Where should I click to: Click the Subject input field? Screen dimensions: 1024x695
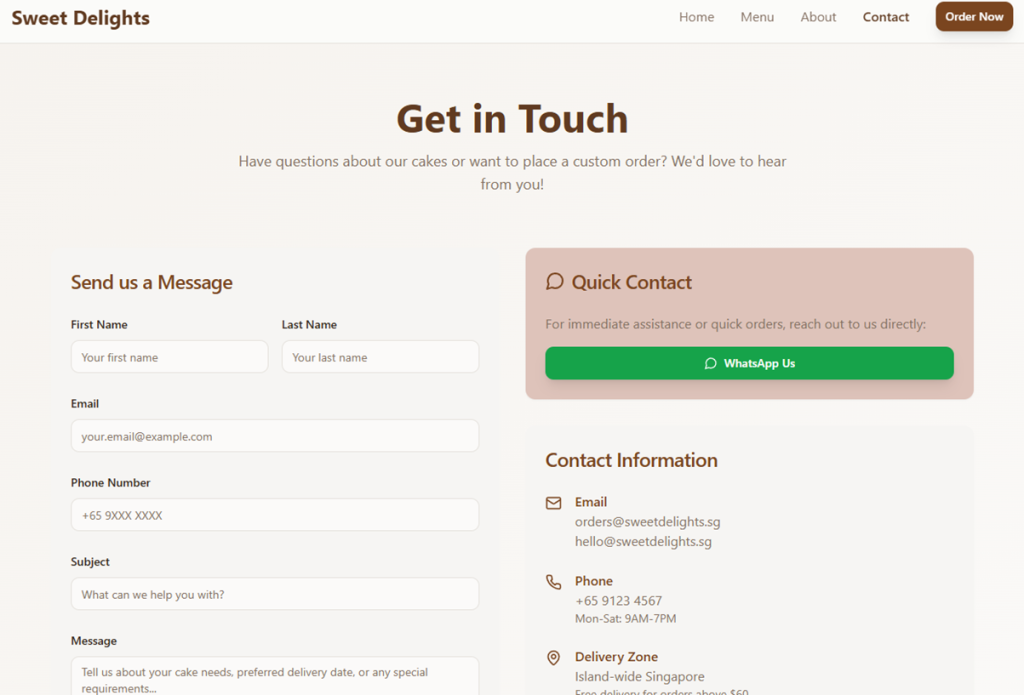tap(275, 594)
